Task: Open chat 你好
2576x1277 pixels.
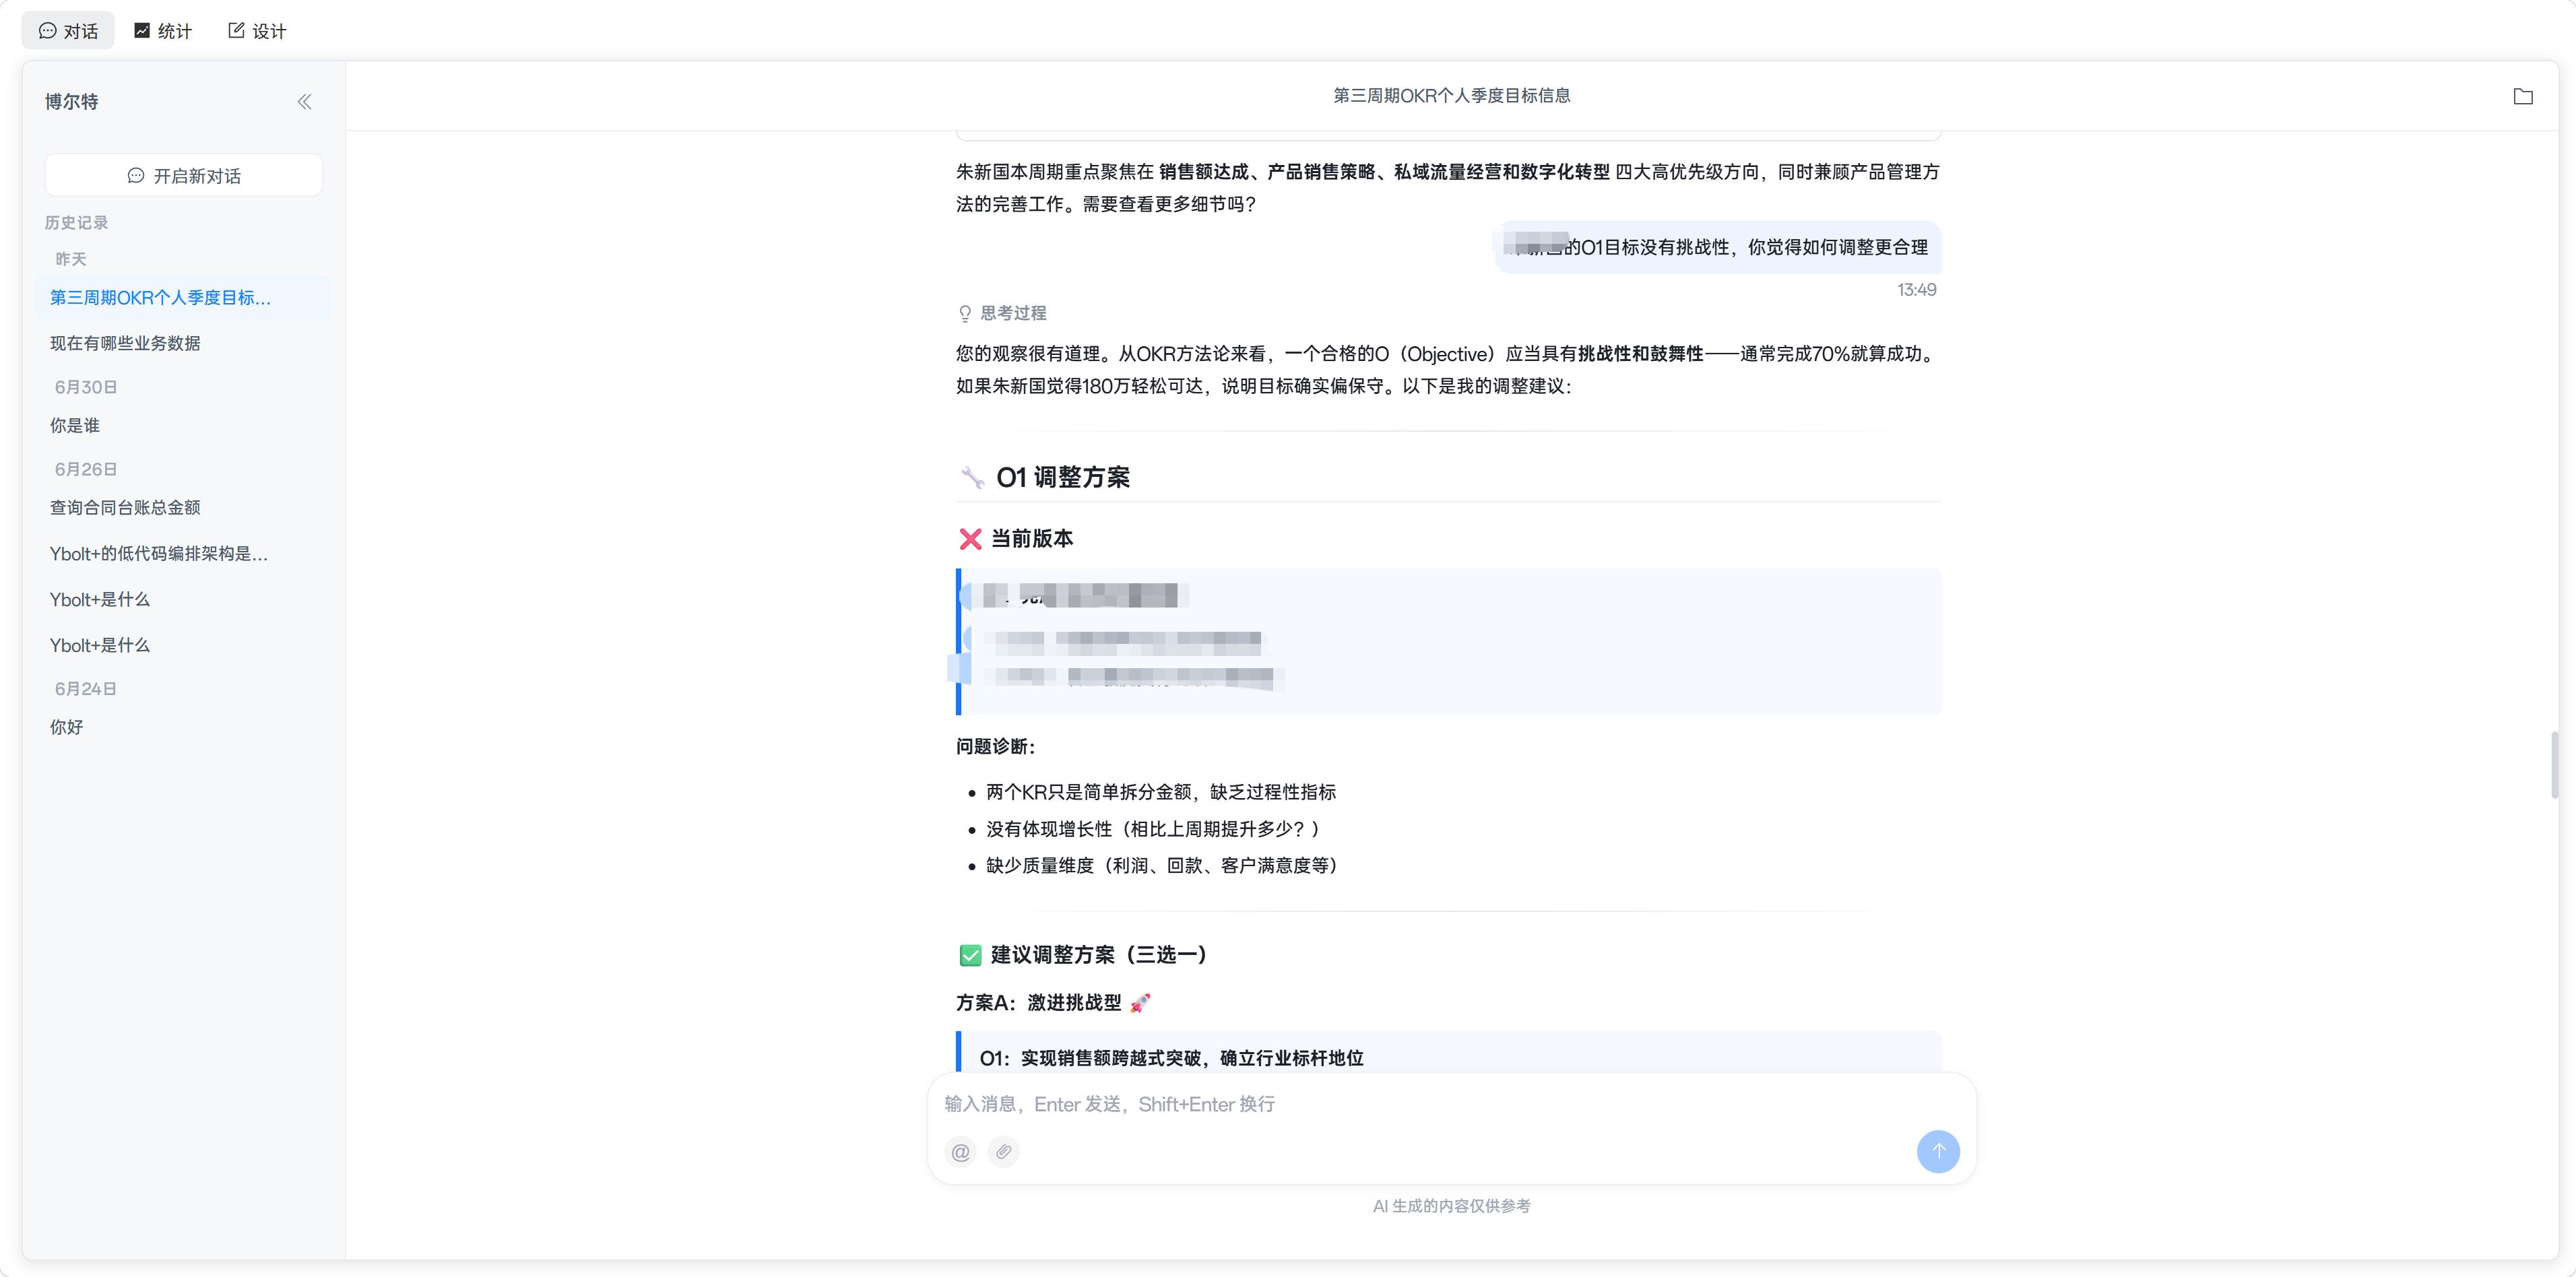Action: [184, 728]
